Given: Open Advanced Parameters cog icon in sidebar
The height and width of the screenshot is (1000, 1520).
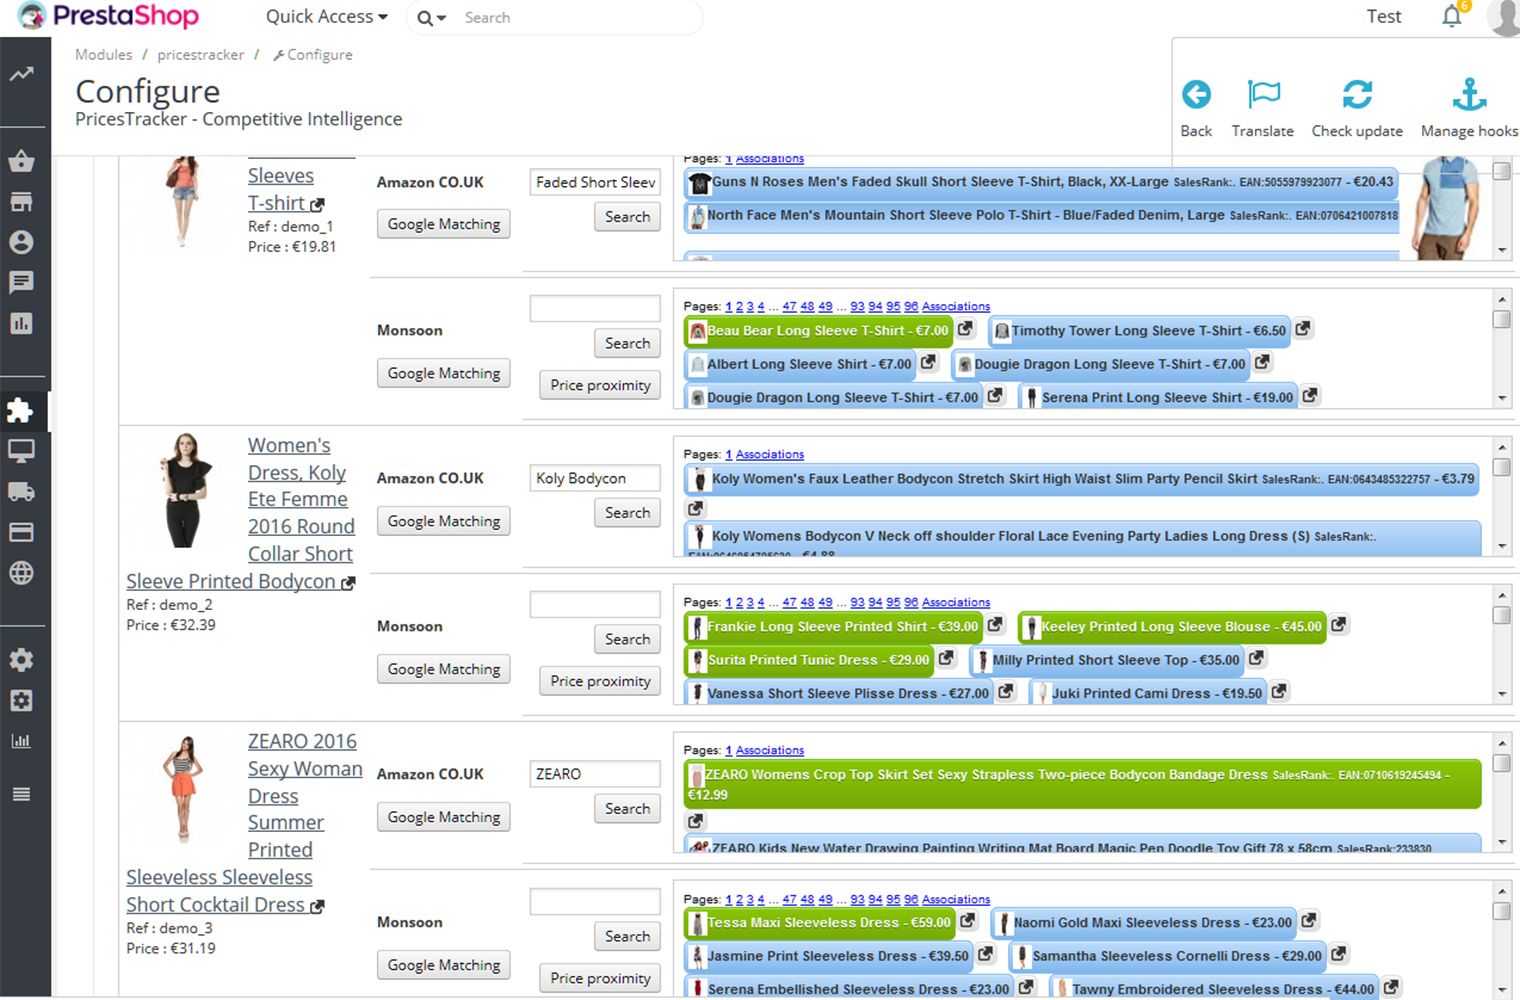Looking at the screenshot, I should 21,701.
